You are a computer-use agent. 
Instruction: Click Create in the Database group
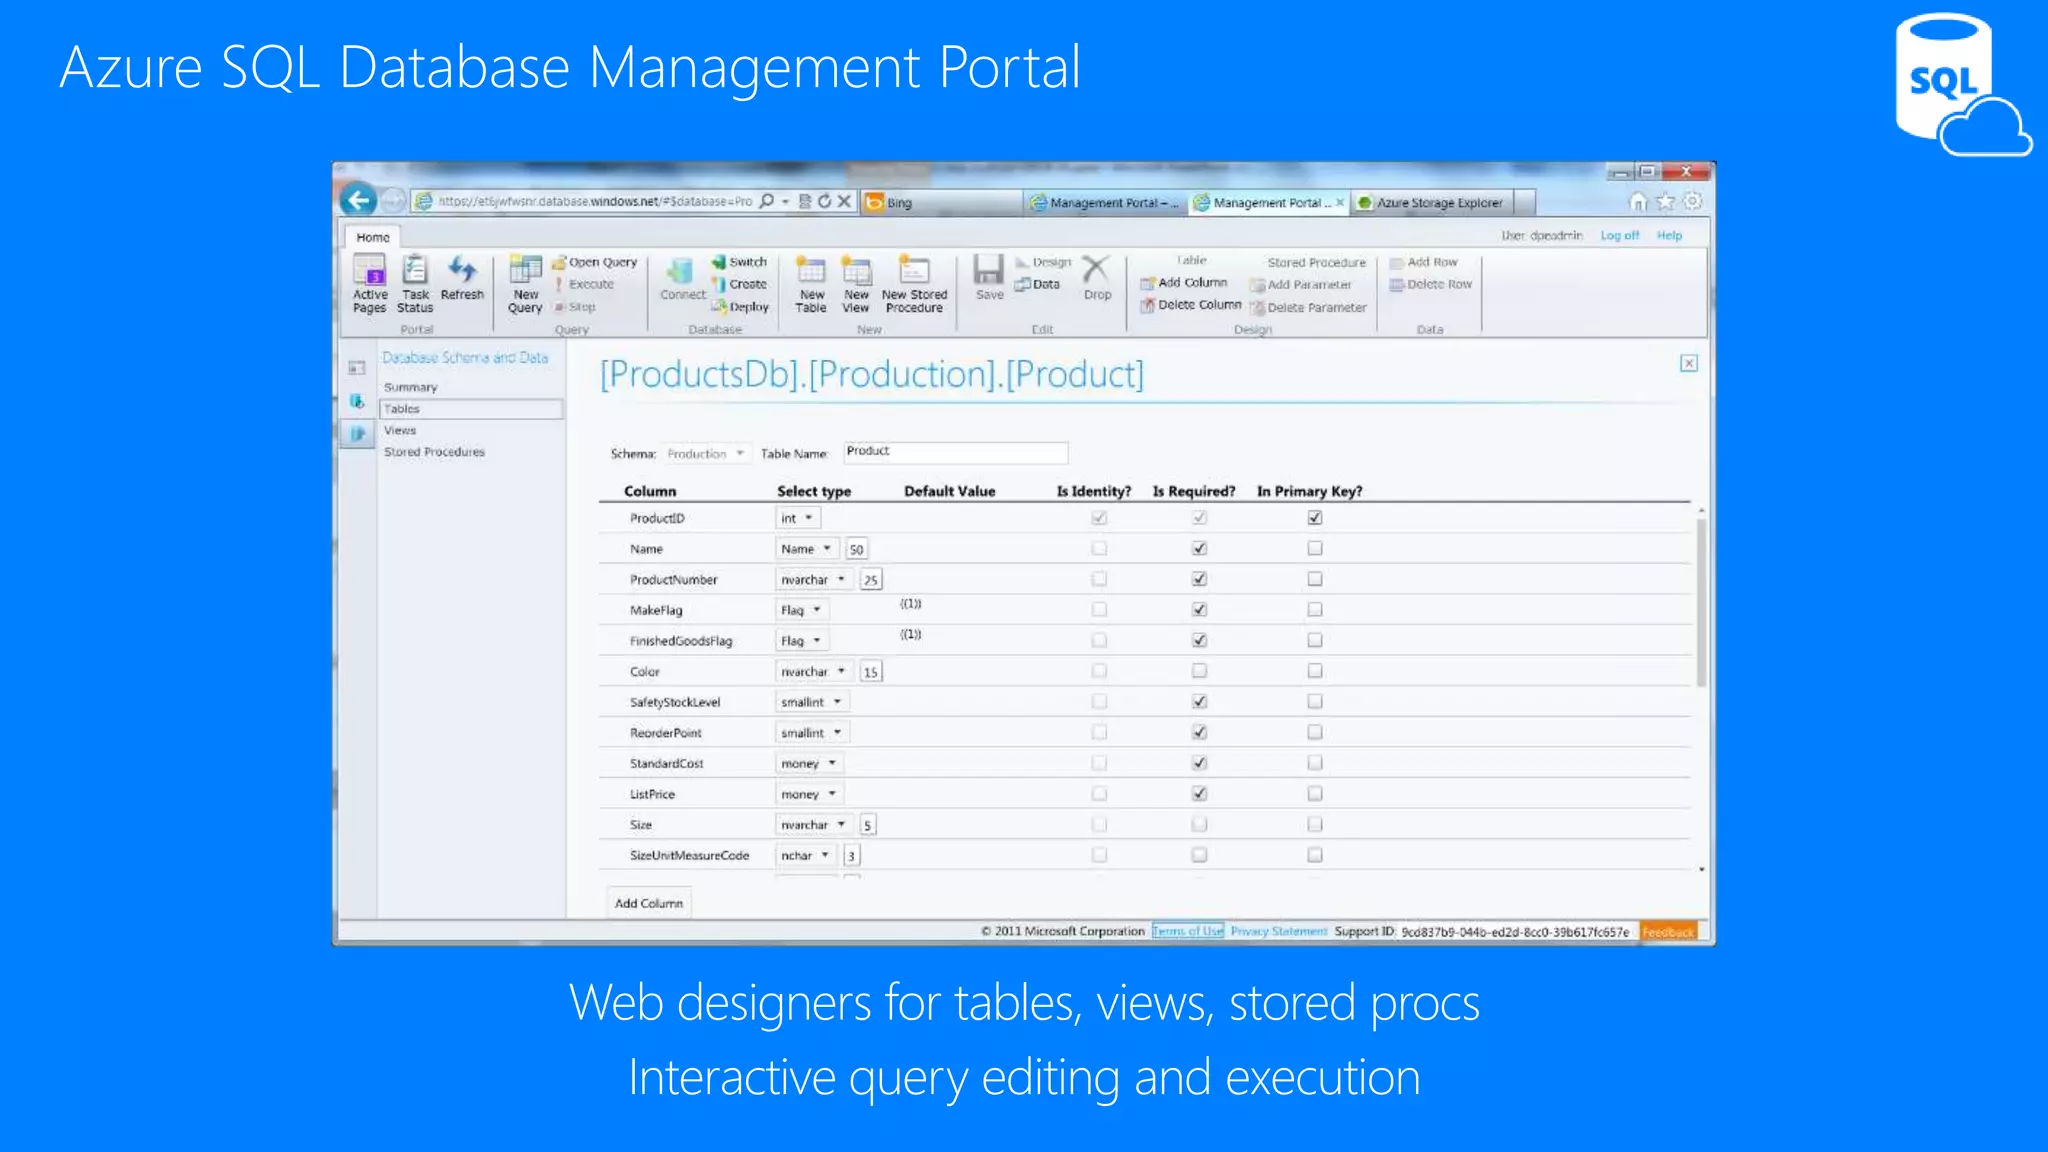coord(739,284)
